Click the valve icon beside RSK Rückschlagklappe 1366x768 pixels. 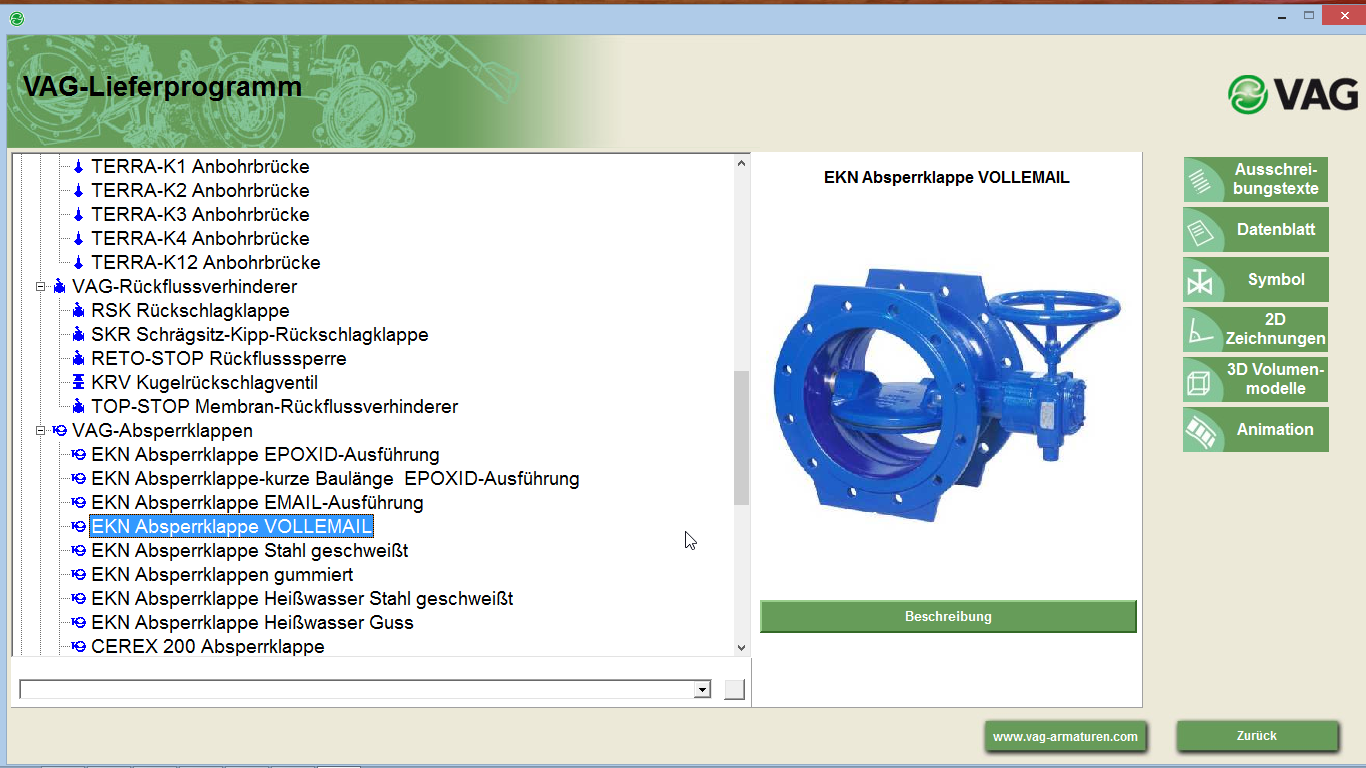tap(79, 311)
